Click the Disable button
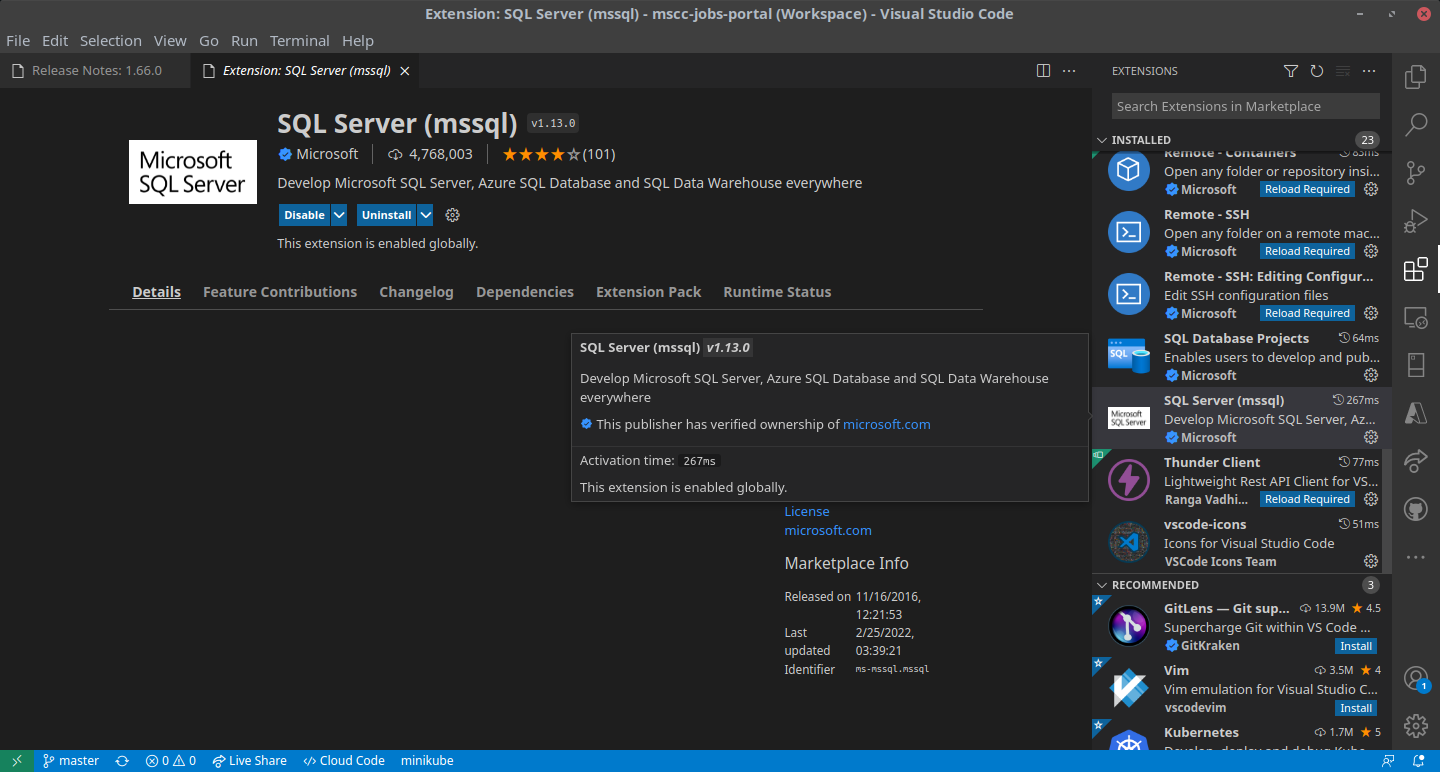This screenshot has height=772, width=1440. point(304,215)
